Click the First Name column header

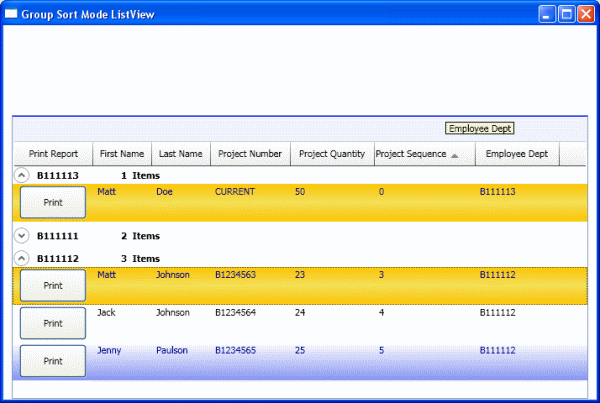click(122, 154)
